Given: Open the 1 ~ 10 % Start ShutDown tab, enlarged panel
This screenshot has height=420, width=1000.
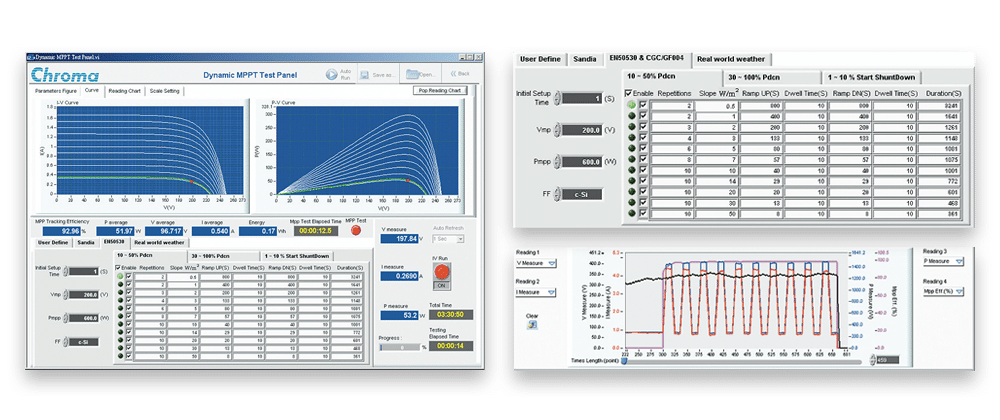Looking at the screenshot, I should coord(871,77).
